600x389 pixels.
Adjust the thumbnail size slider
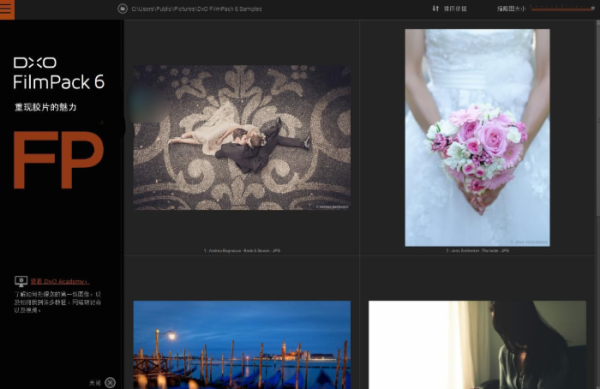[562, 8]
